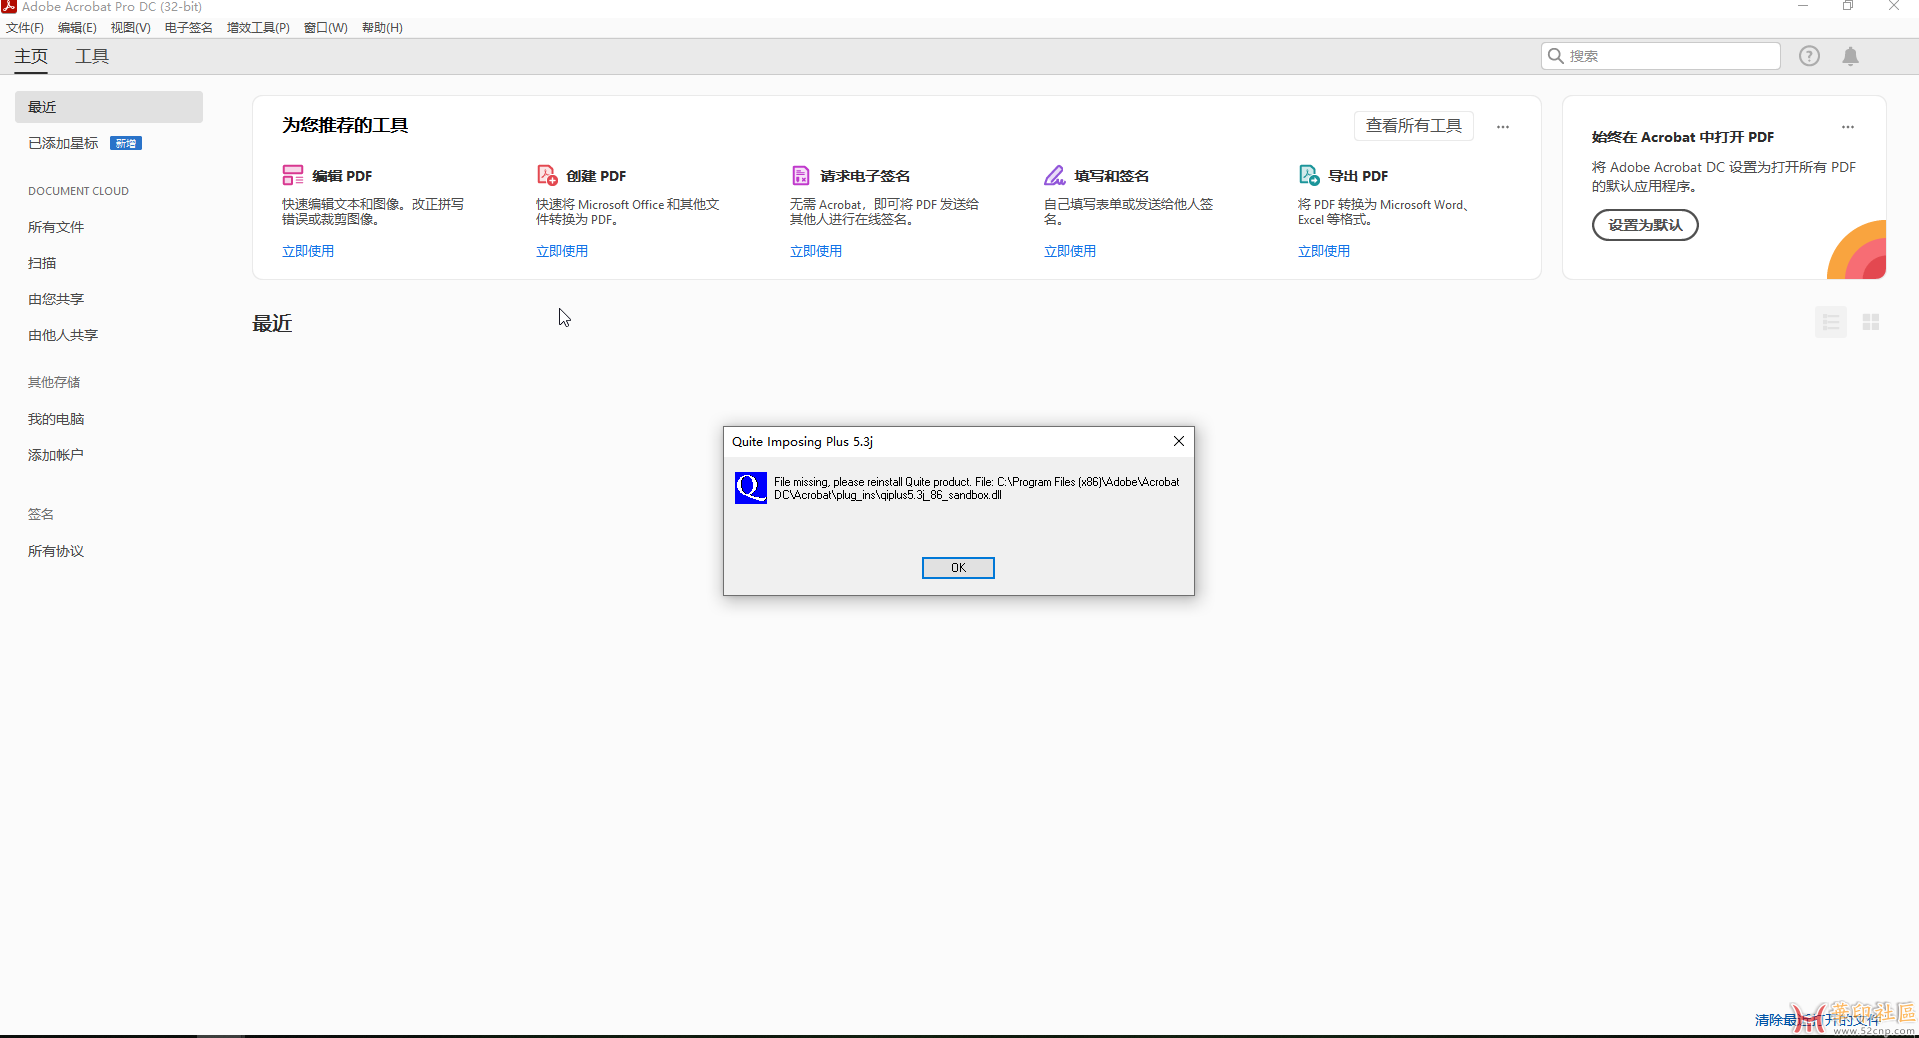Click the Request E-signature icon
The height and width of the screenshot is (1038, 1919).
coord(801,176)
